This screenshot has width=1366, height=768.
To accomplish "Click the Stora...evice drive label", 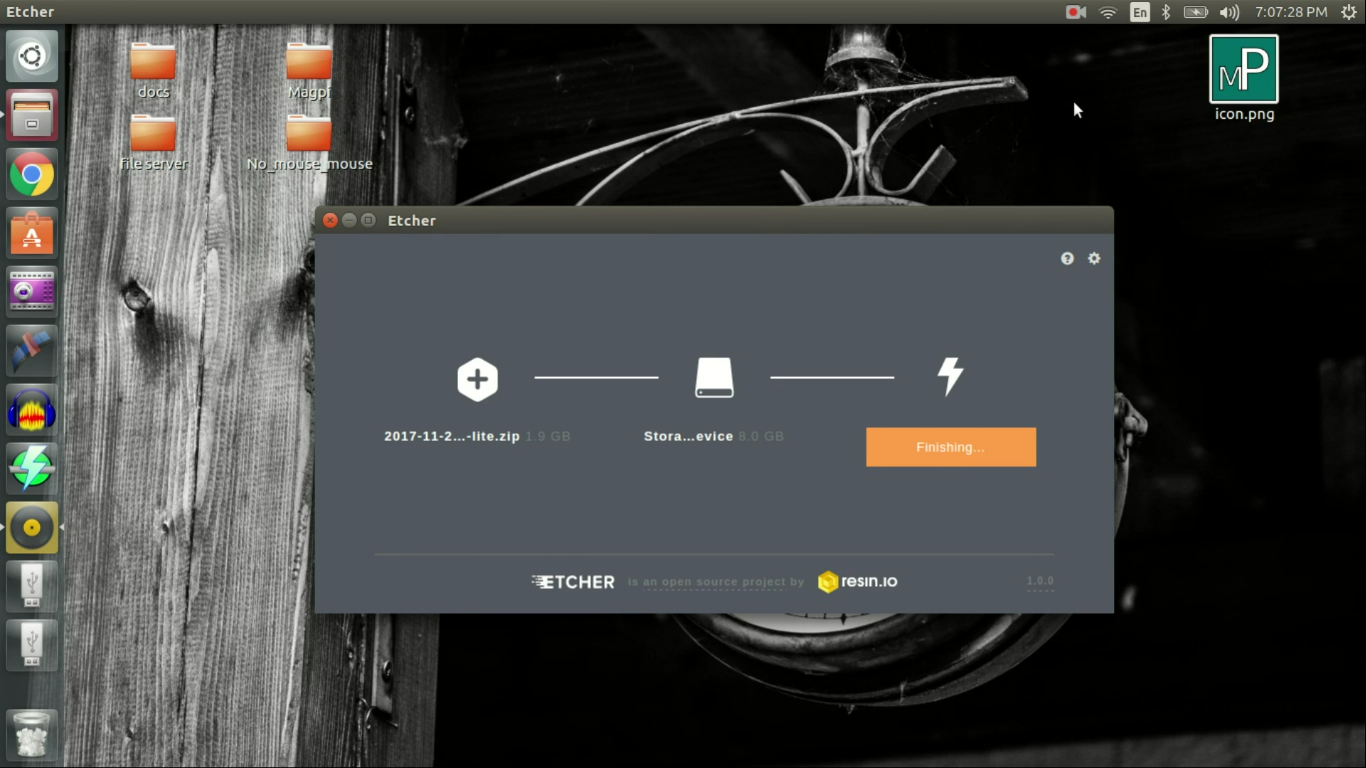I will click(689, 436).
